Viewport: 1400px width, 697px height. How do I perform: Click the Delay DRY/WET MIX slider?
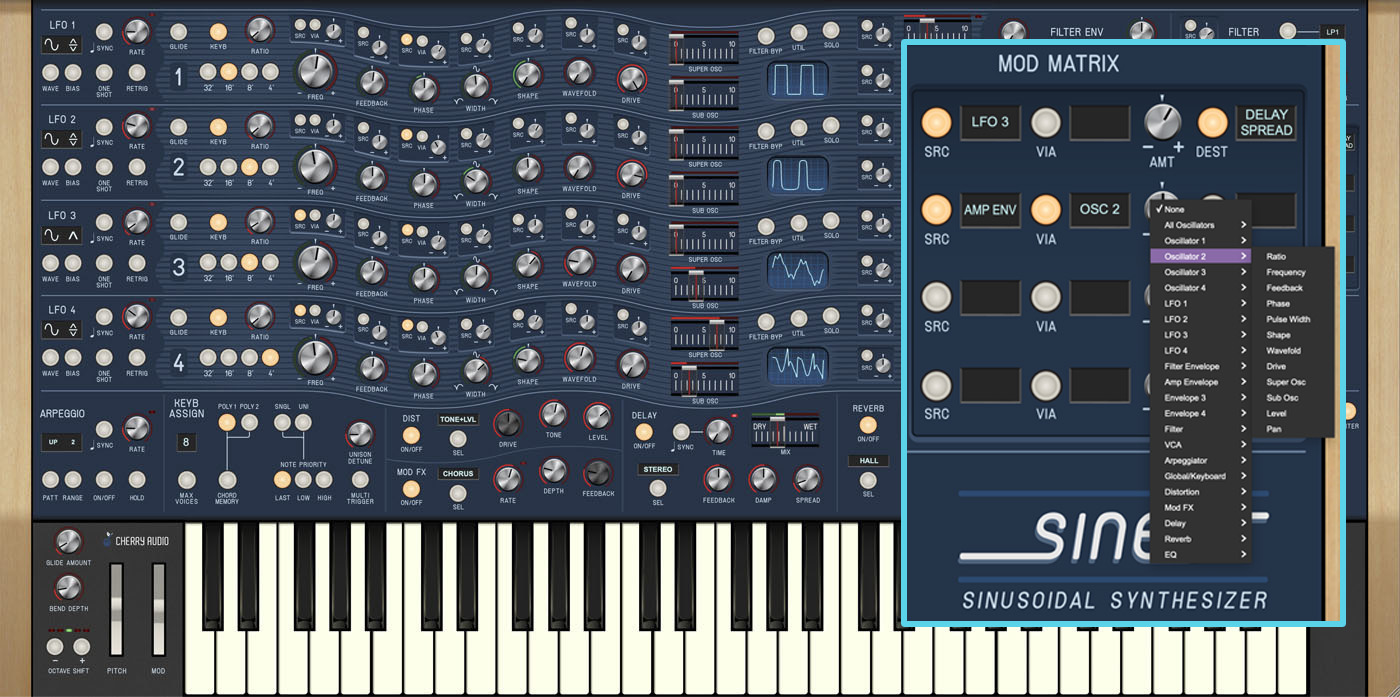click(784, 430)
